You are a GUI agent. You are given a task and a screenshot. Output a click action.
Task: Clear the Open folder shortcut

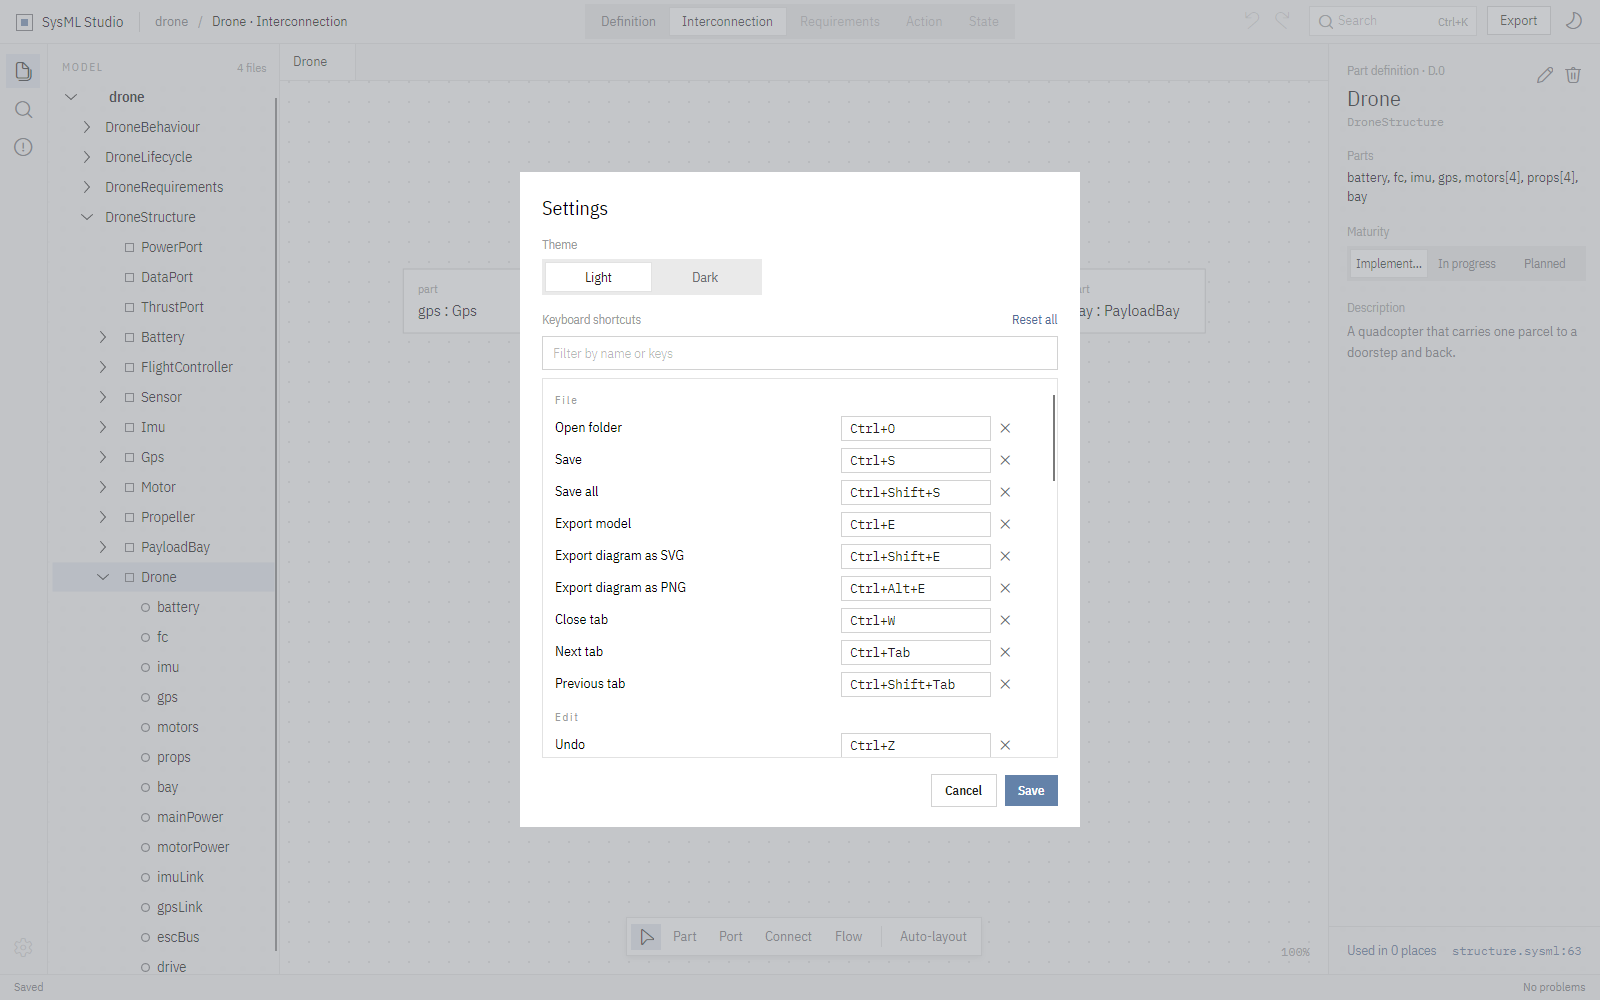[x=1005, y=428]
